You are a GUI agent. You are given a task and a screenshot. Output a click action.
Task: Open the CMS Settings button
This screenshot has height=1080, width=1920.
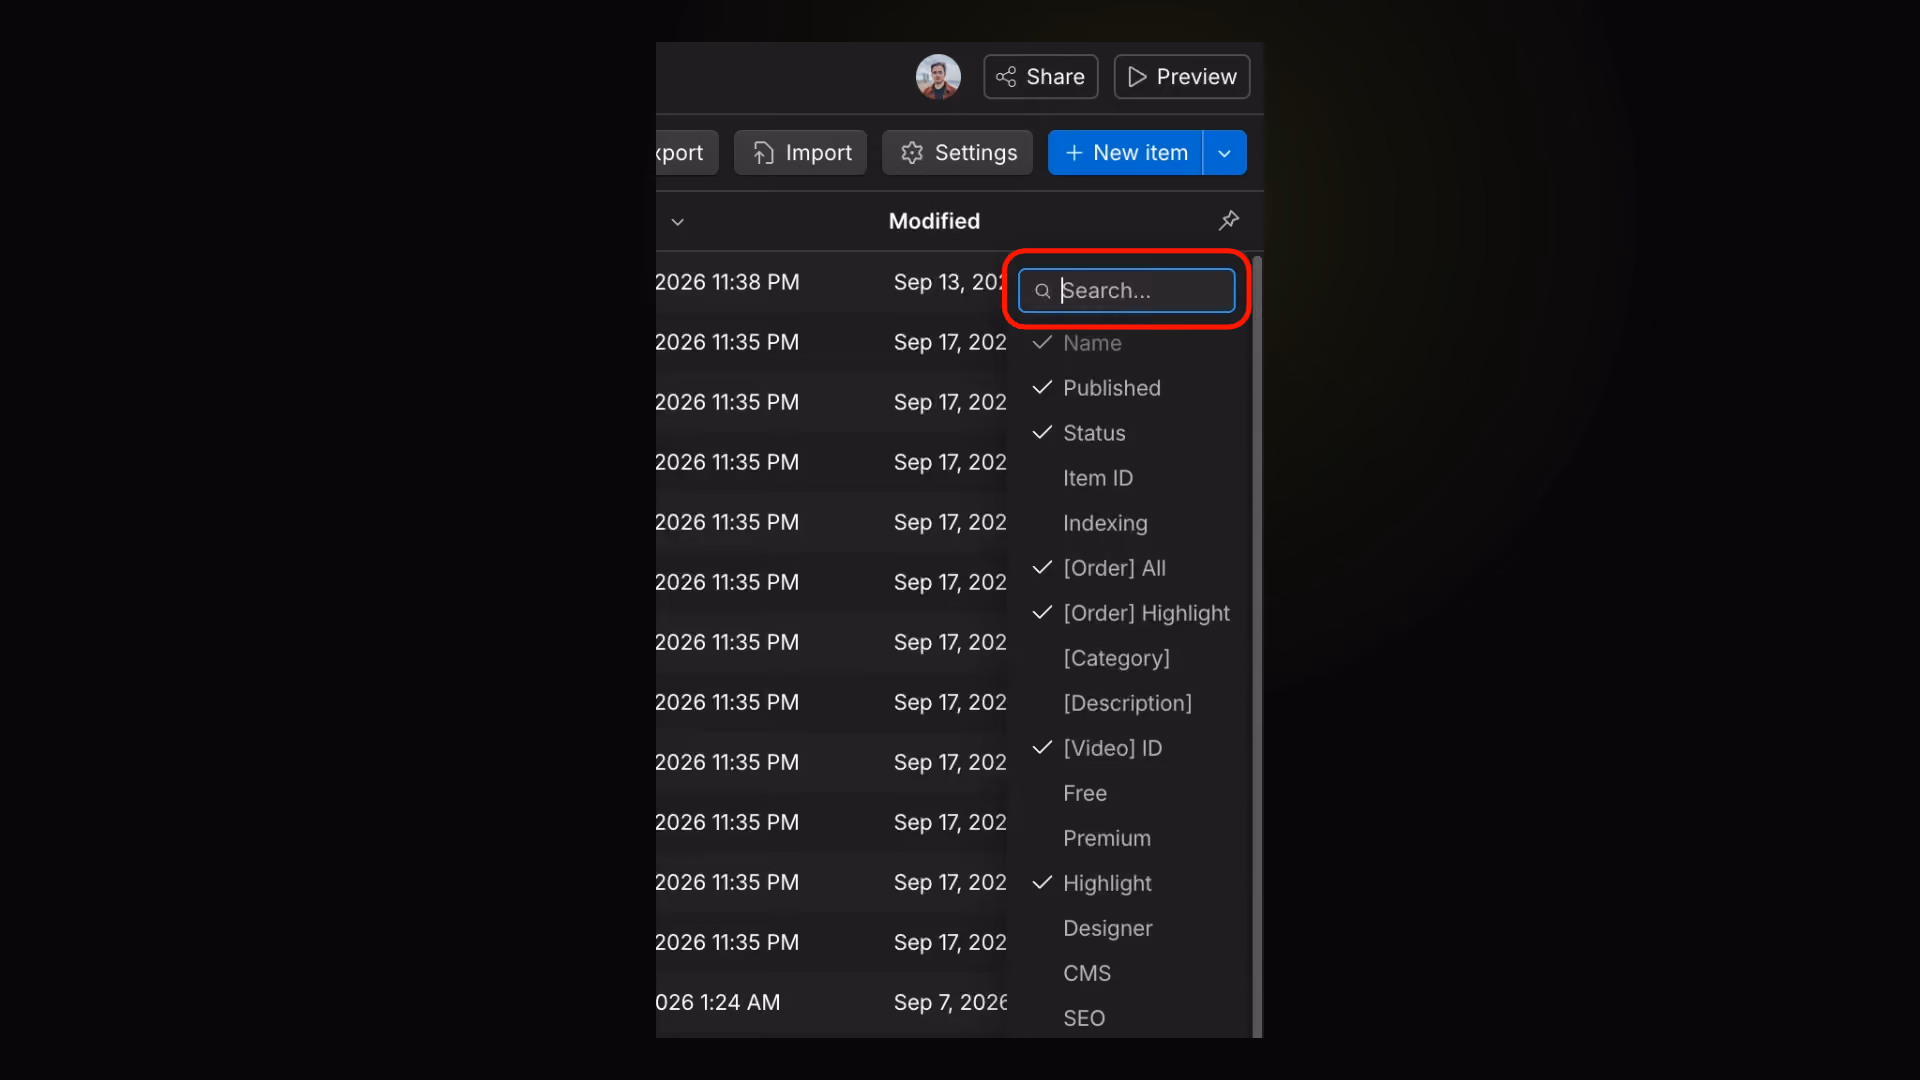click(957, 153)
